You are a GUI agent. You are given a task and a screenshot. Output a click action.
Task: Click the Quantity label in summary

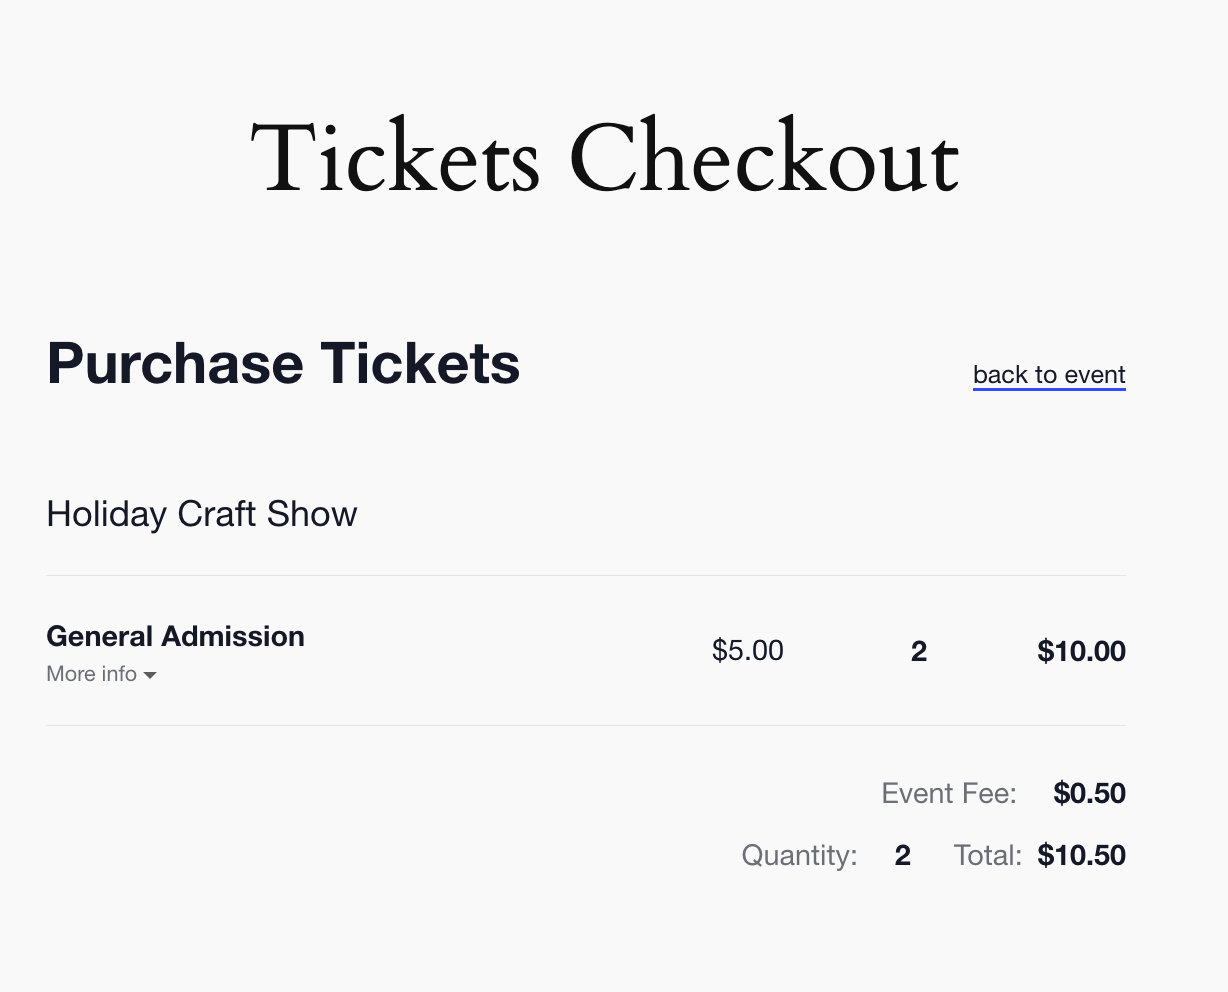pyautogui.click(x=799, y=856)
